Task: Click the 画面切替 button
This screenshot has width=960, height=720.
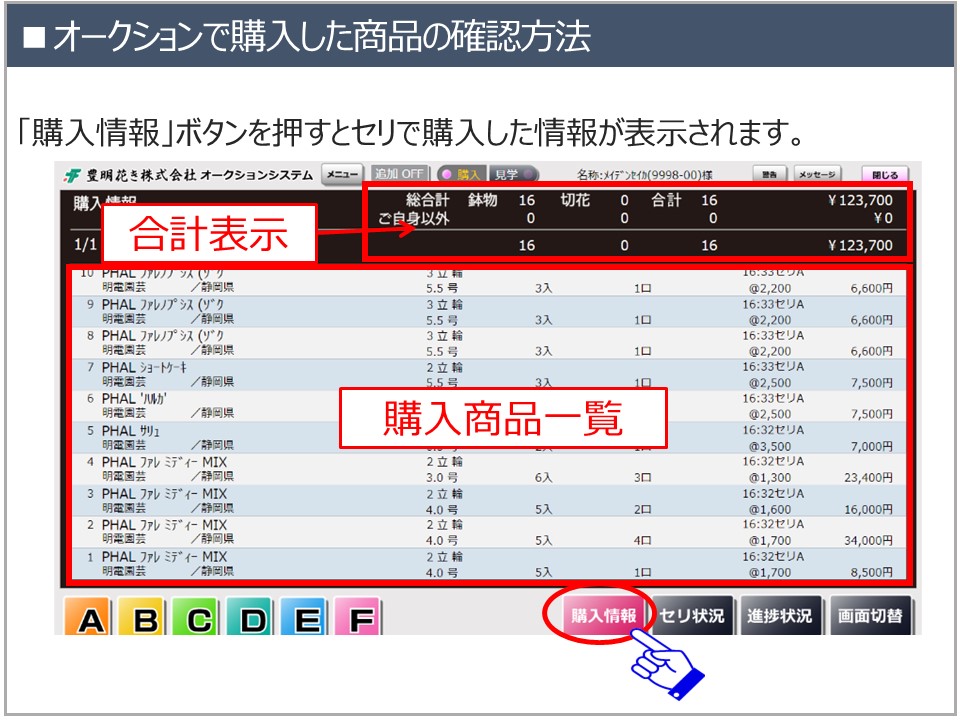Action: 870,616
